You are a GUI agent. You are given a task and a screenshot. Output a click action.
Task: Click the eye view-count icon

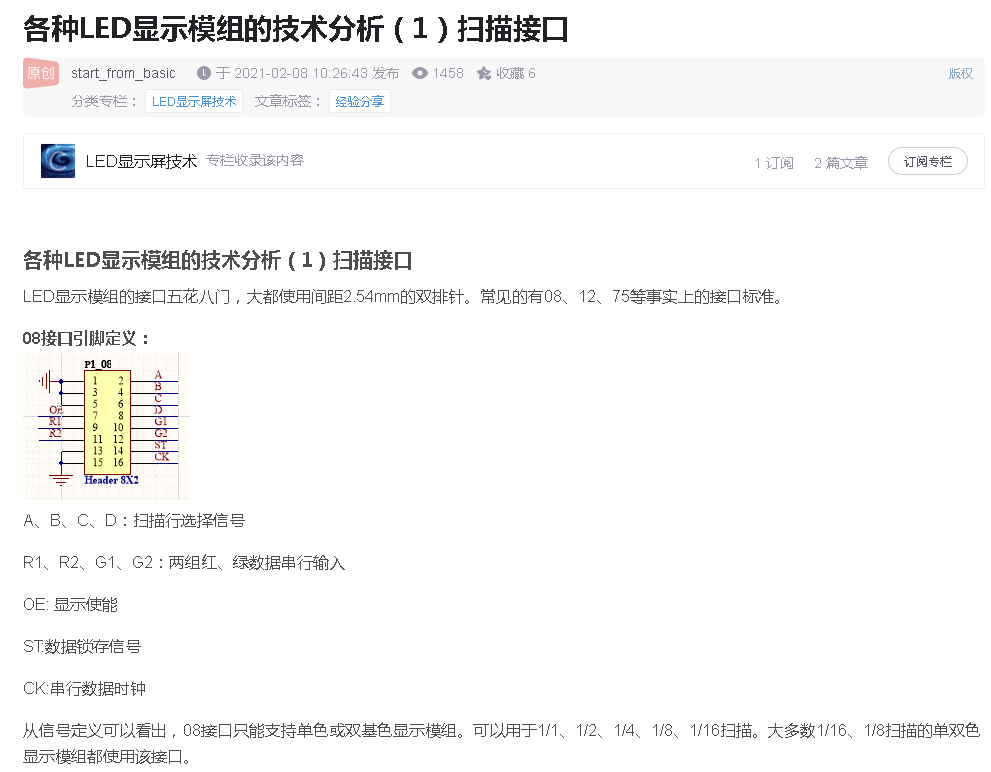tap(420, 73)
